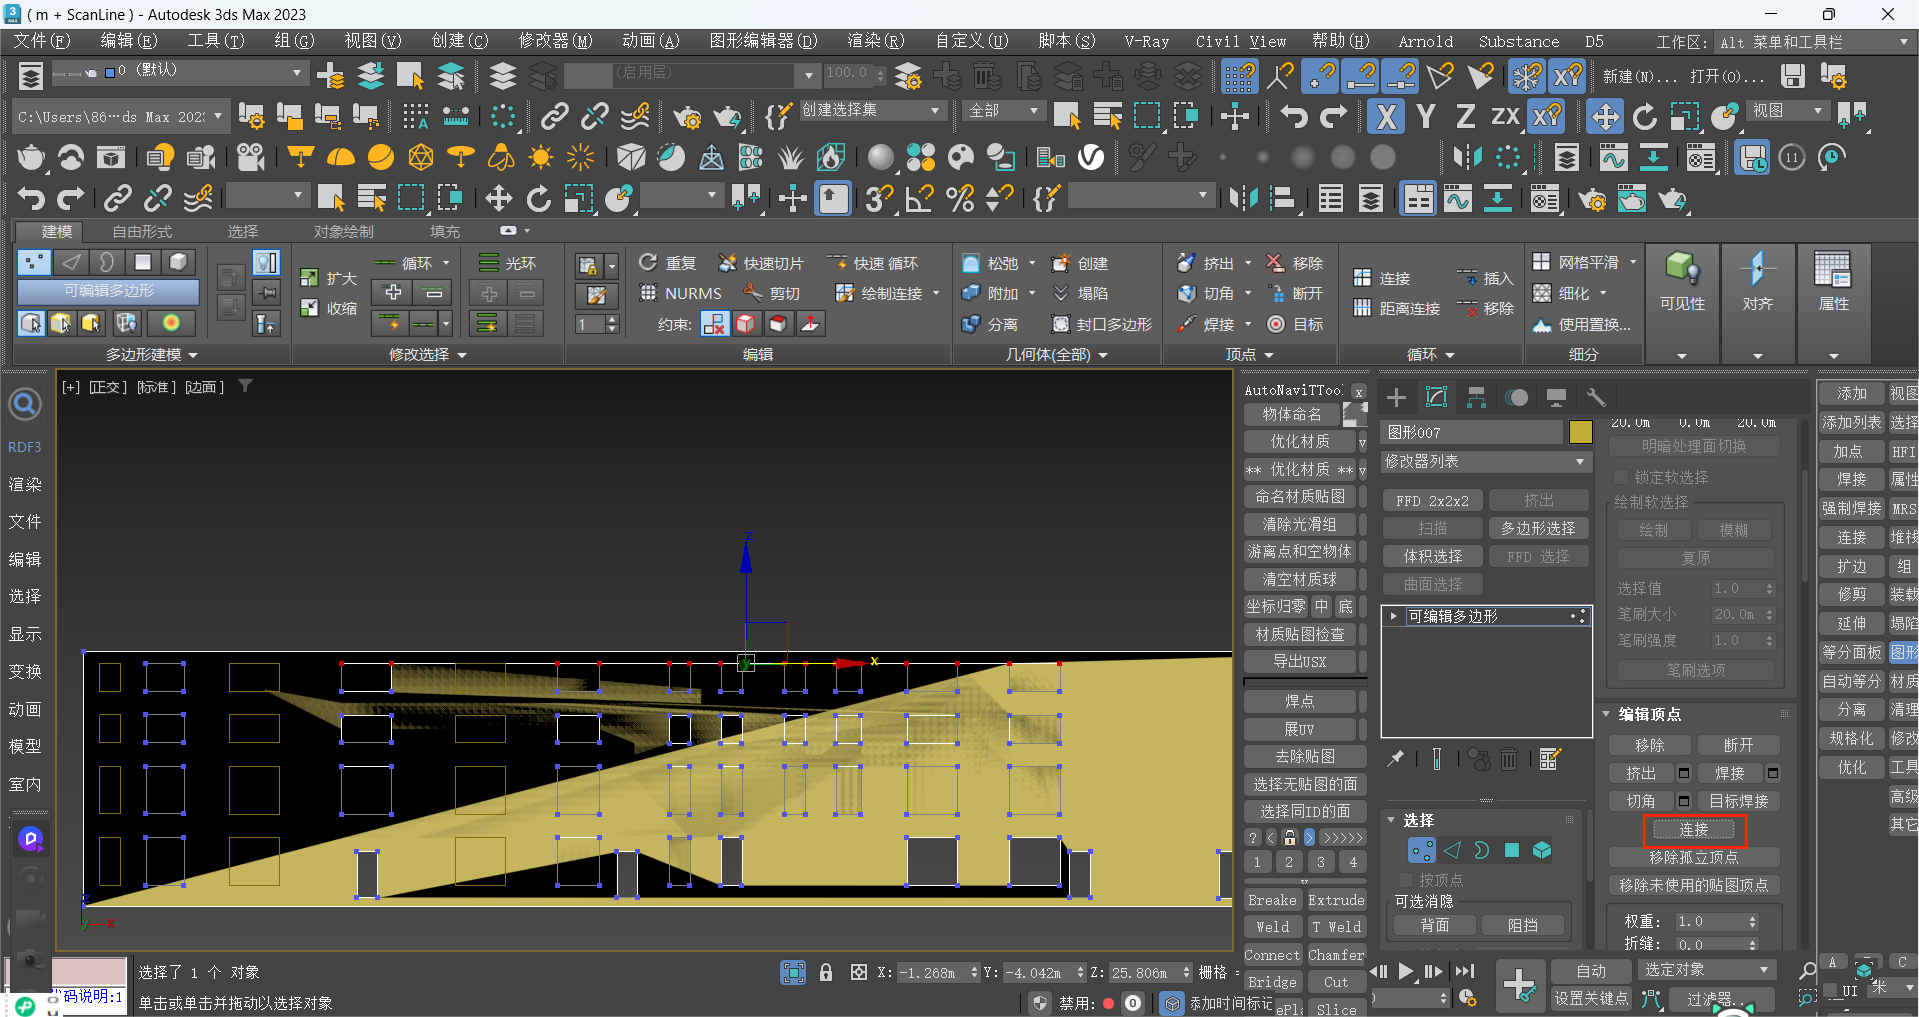This screenshot has width=1919, height=1017.
Task: Toggle the 自动 auto key button
Action: point(1590,971)
